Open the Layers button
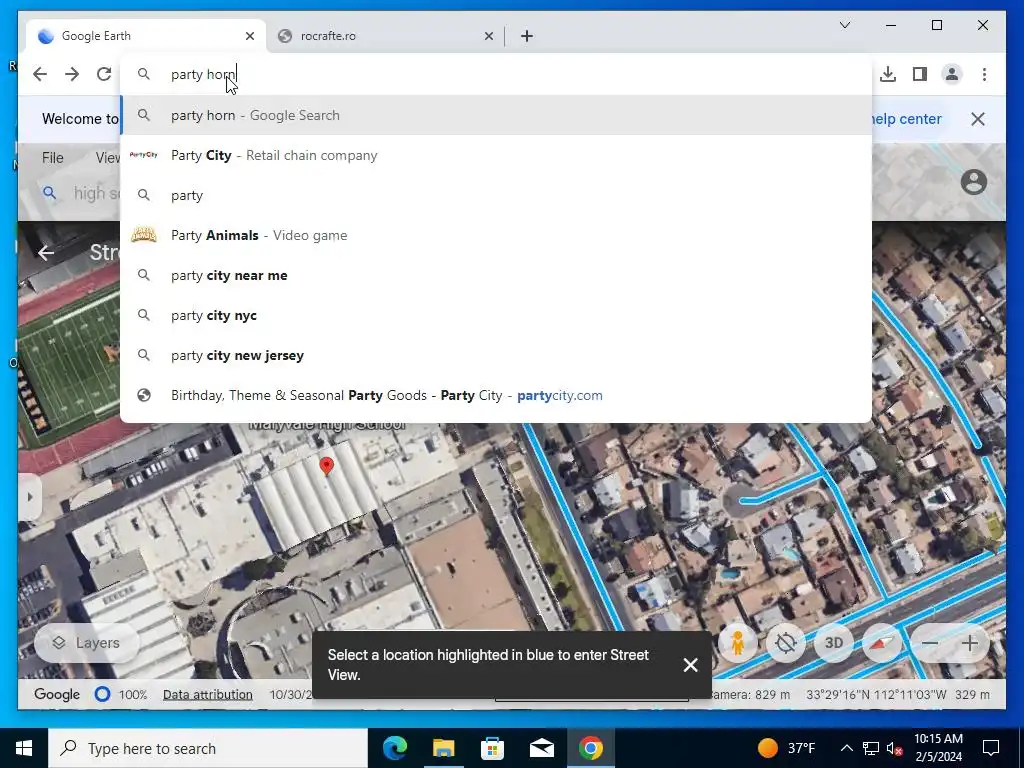This screenshot has height=768, width=1024. click(86, 643)
